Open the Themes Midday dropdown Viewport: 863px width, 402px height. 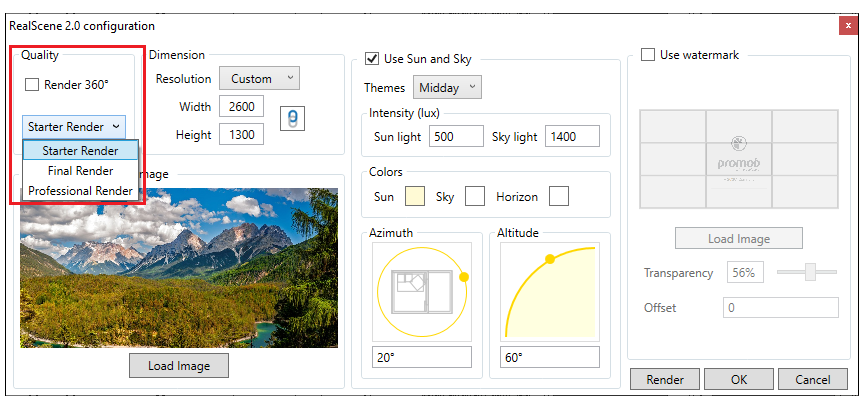(x=447, y=88)
